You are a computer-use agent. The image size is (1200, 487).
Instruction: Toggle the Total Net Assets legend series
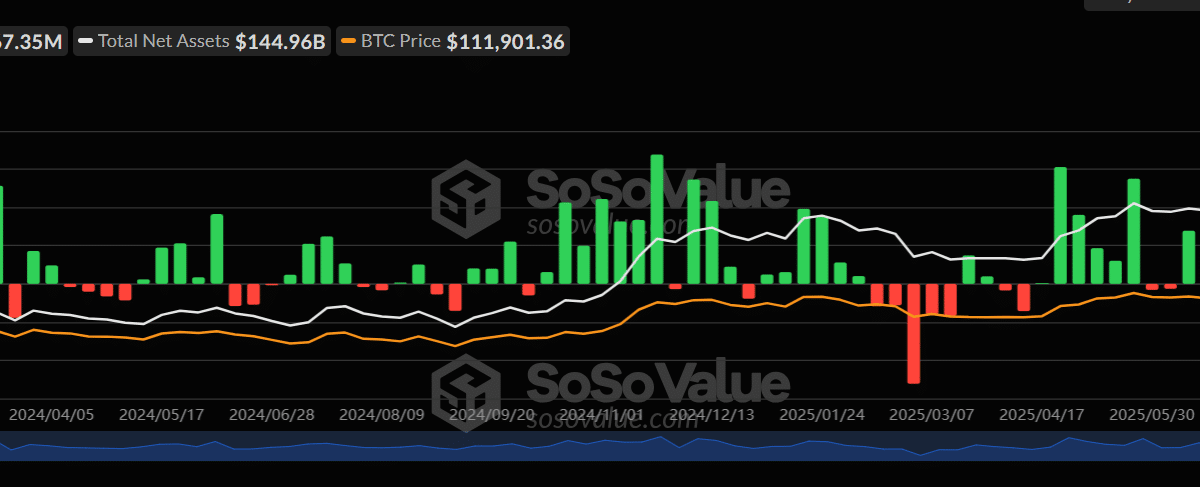203,42
